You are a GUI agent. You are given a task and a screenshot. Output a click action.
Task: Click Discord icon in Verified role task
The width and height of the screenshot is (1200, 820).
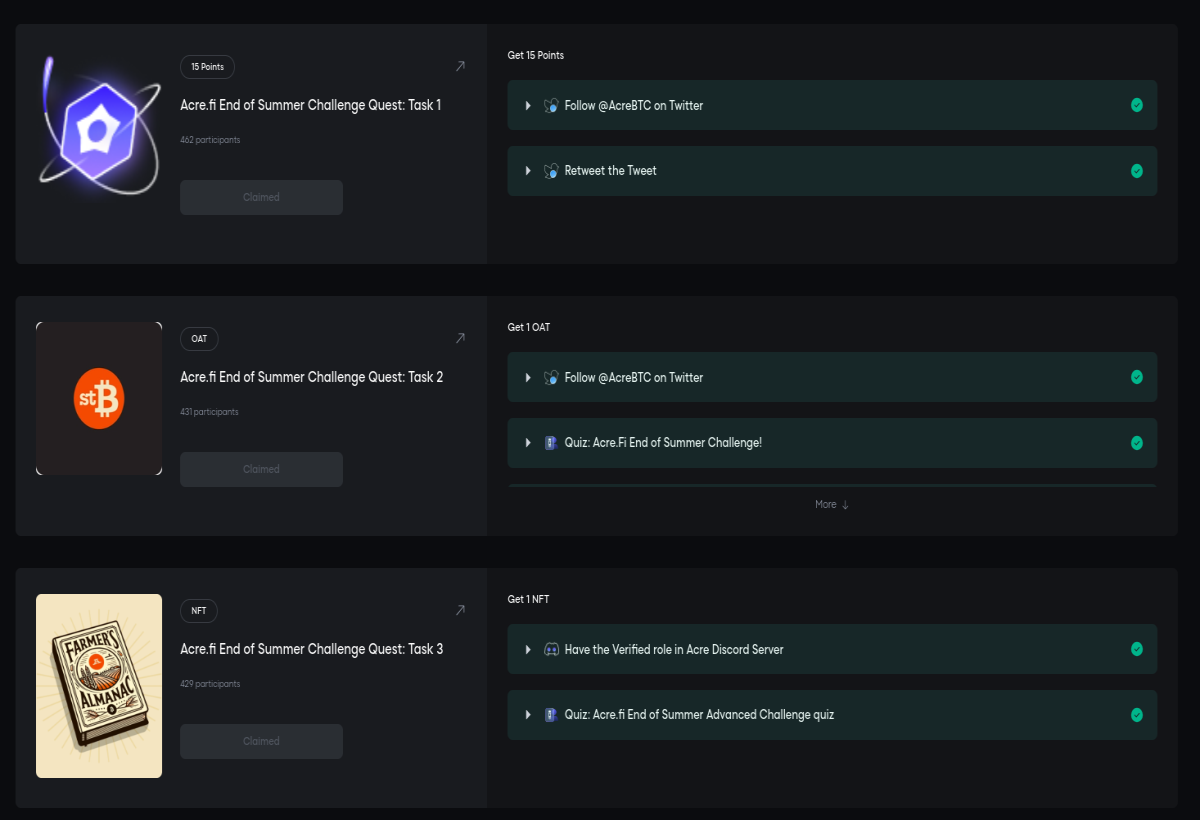pos(551,650)
